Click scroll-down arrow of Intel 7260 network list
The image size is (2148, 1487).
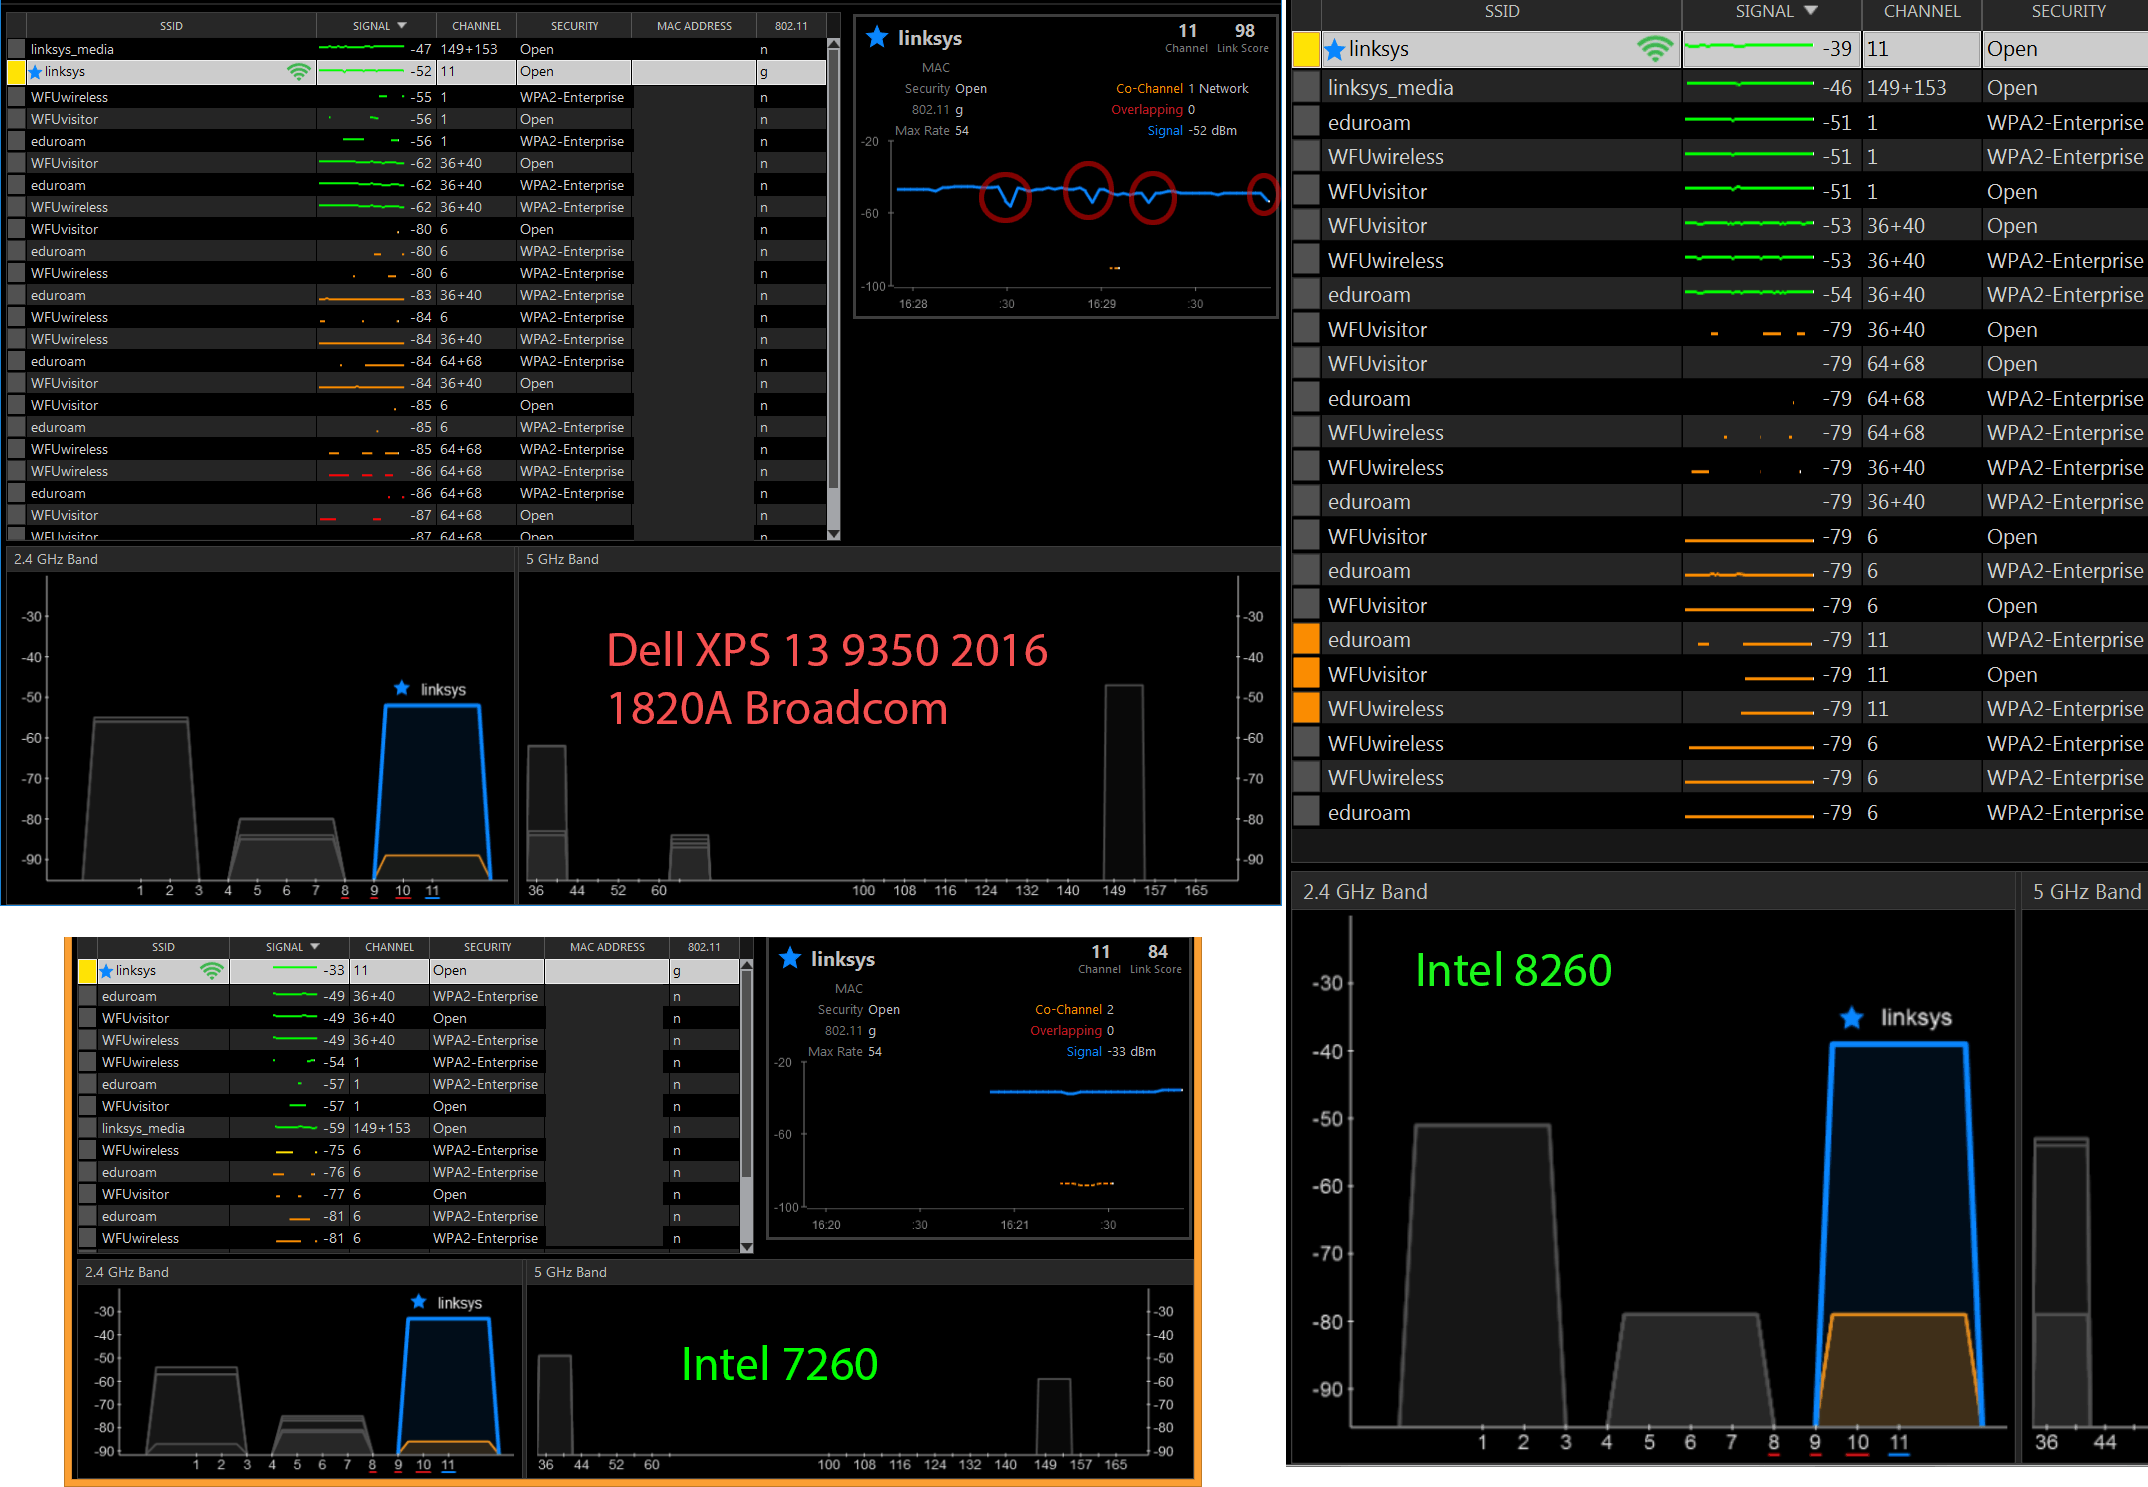coord(746,1247)
